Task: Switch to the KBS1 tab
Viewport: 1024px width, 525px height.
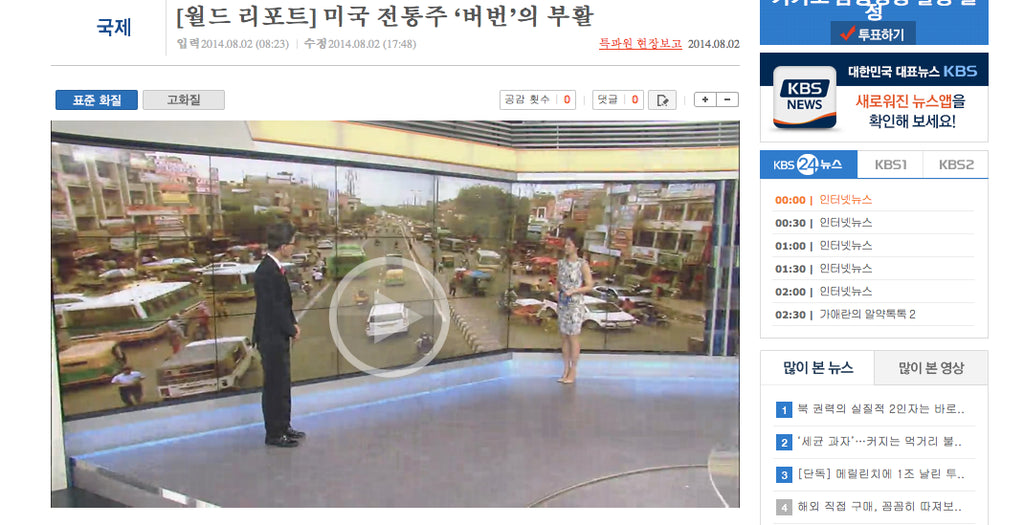Action: pyautogui.click(x=890, y=165)
